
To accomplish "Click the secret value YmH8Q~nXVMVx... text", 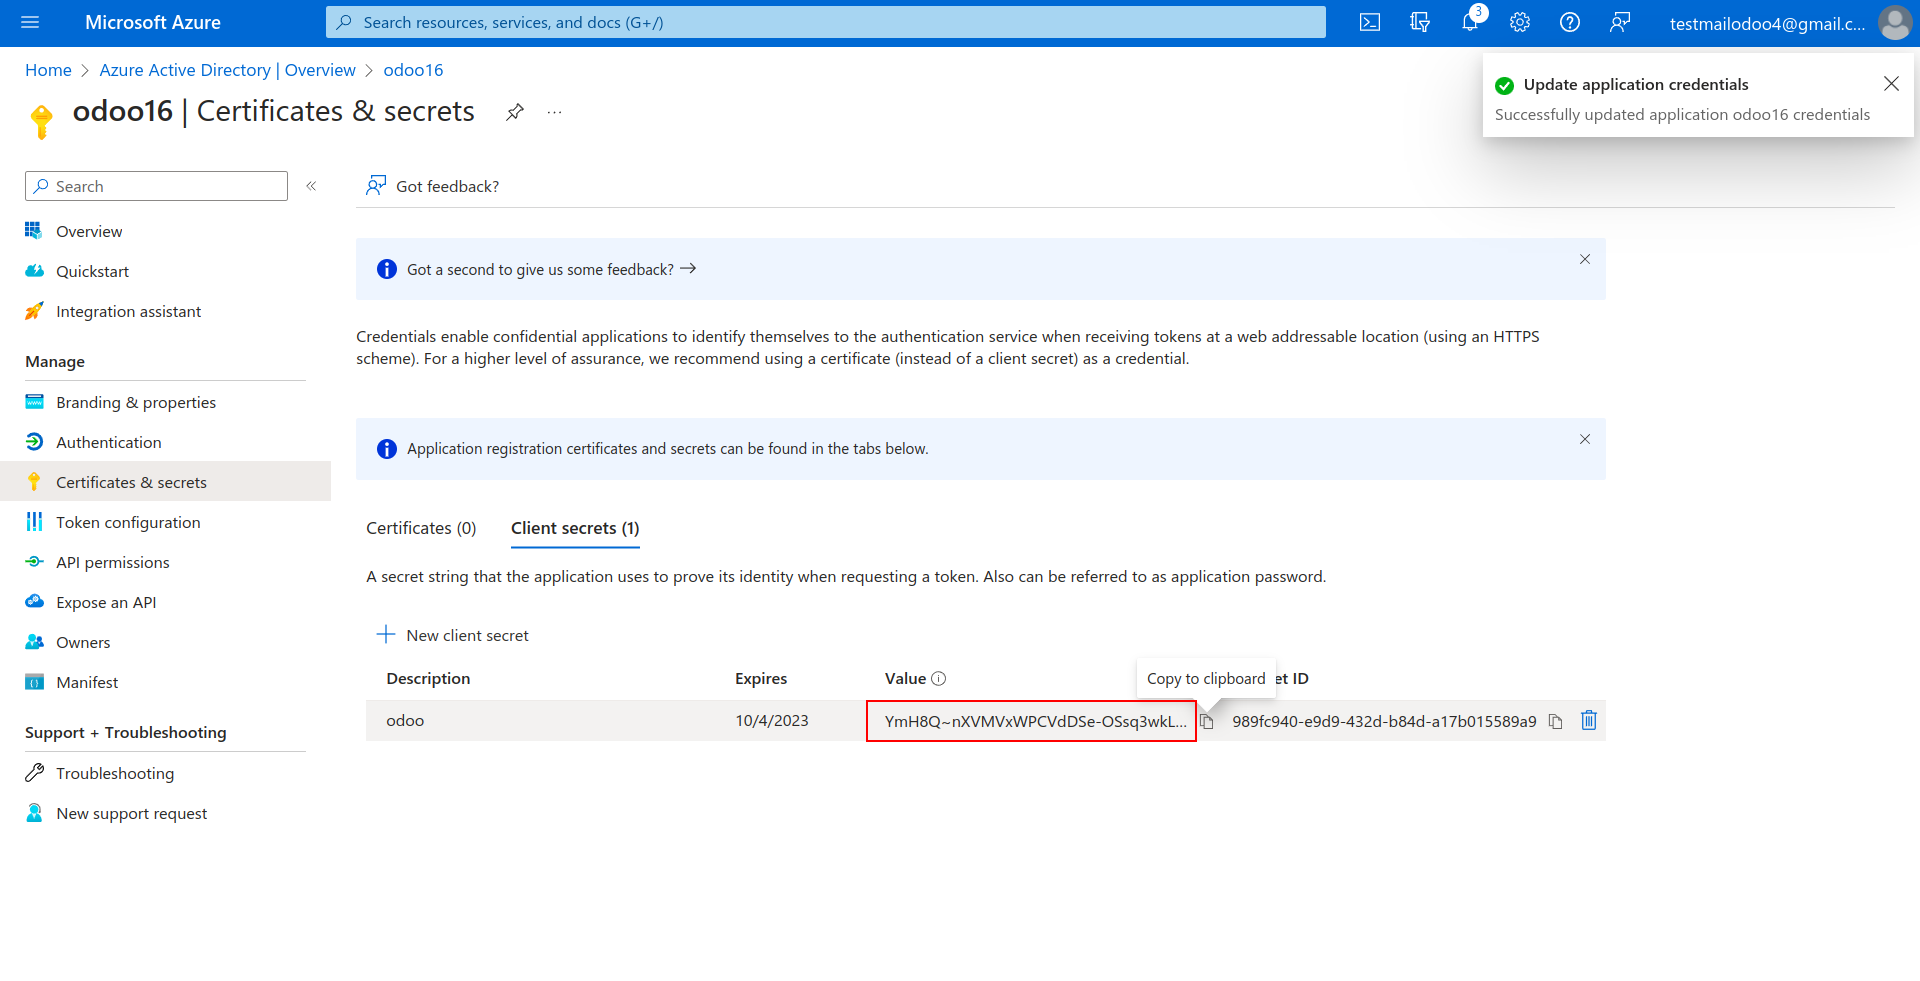I will coord(1035,721).
